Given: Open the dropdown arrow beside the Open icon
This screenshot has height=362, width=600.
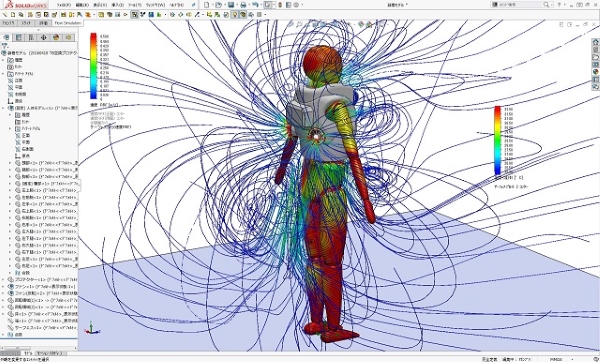Looking at the screenshot, I should [224, 5].
